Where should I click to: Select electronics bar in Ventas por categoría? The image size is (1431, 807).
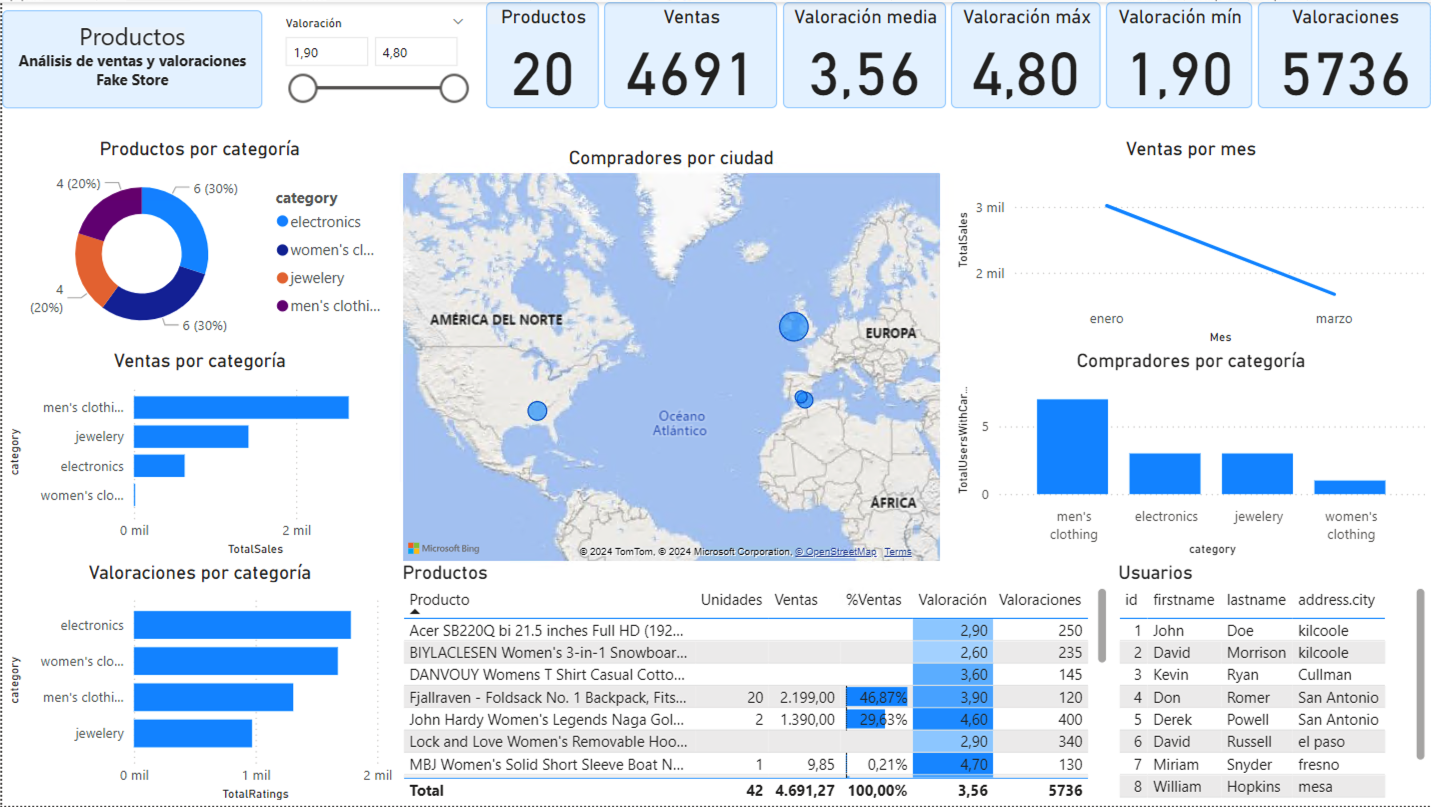pyautogui.click(x=159, y=466)
